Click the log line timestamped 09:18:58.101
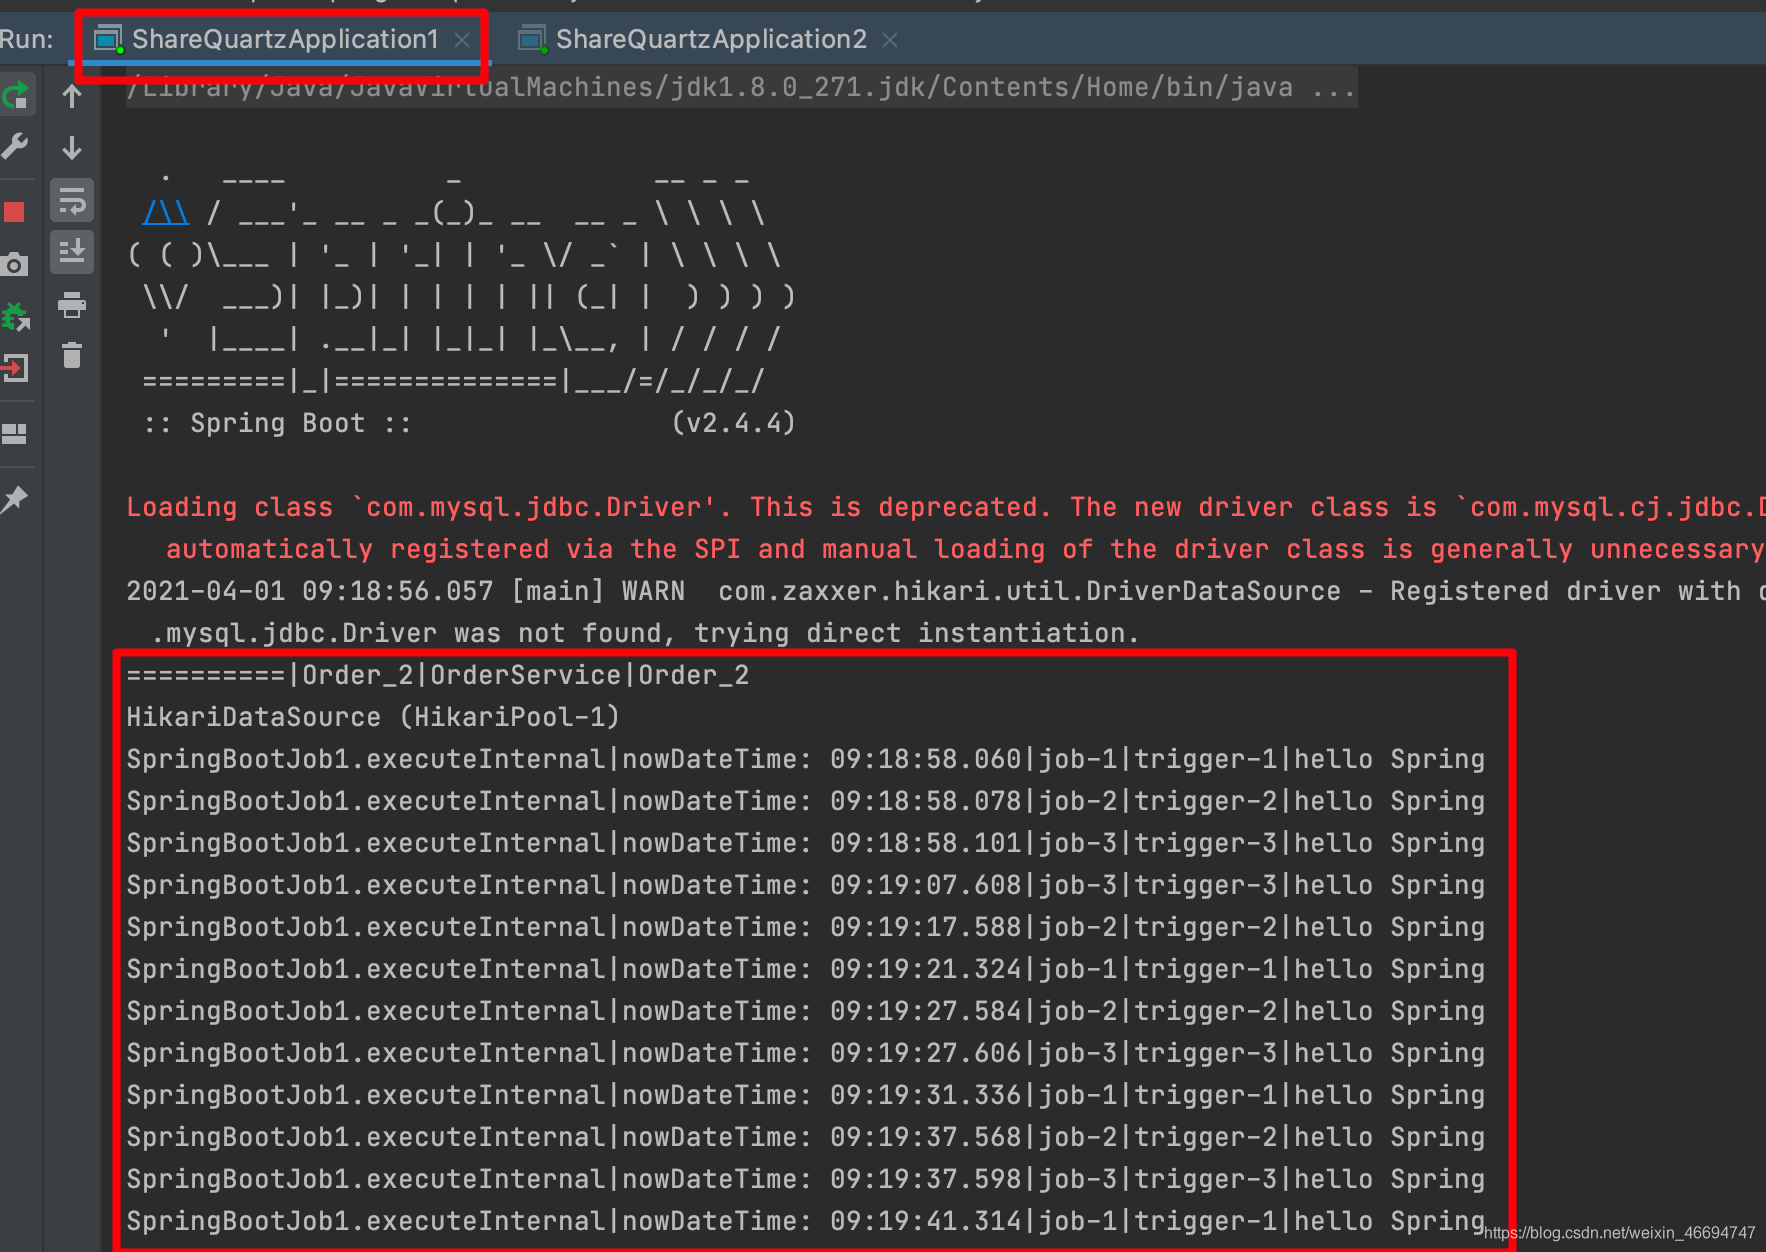This screenshot has width=1766, height=1252. tap(805, 843)
